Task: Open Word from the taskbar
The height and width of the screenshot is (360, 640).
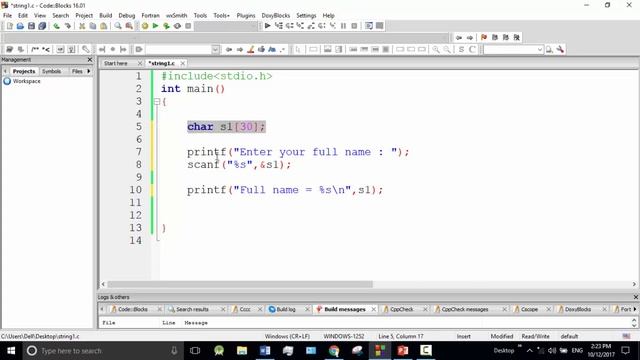Action: point(265,351)
